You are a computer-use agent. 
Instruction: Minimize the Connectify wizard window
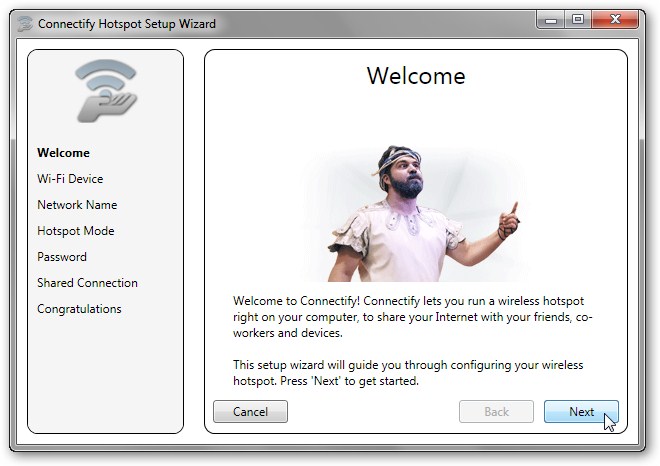pyautogui.click(x=551, y=19)
